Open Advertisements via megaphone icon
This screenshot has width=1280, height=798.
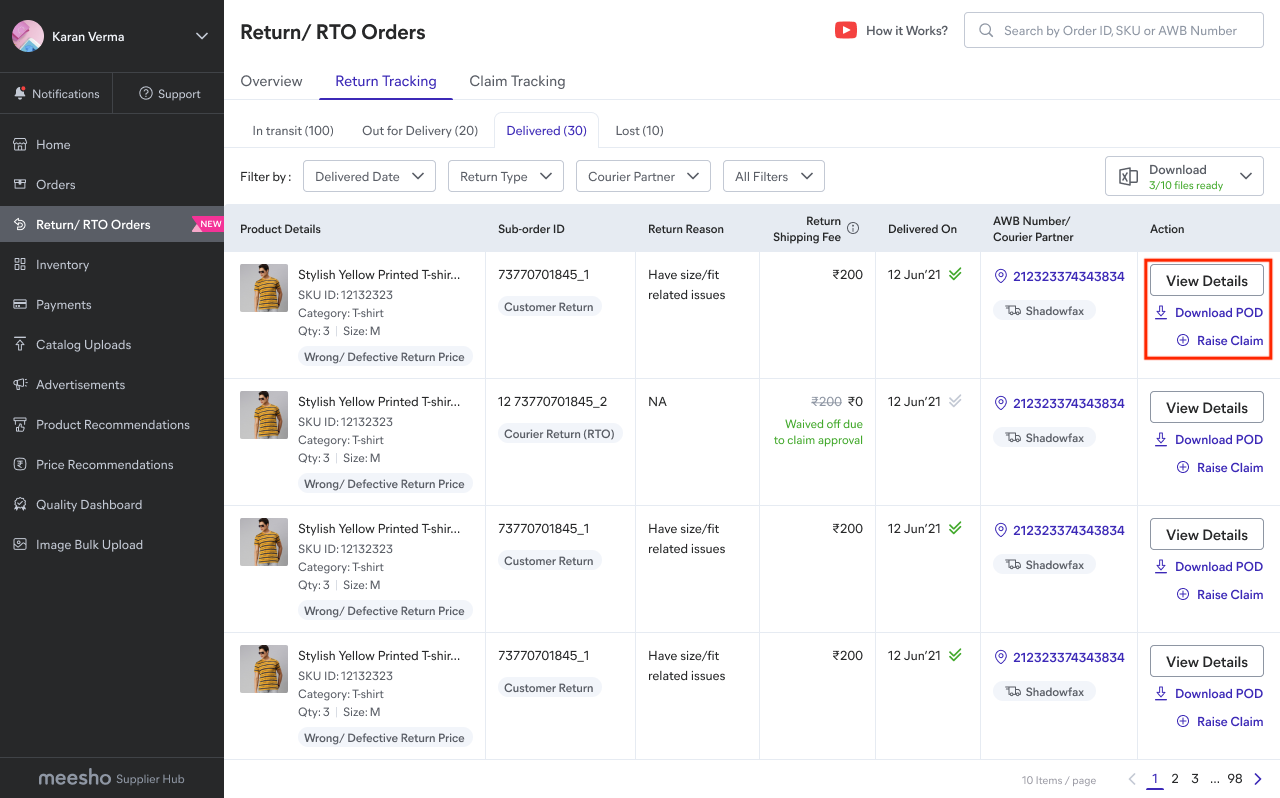pyautogui.click(x=20, y=385)
